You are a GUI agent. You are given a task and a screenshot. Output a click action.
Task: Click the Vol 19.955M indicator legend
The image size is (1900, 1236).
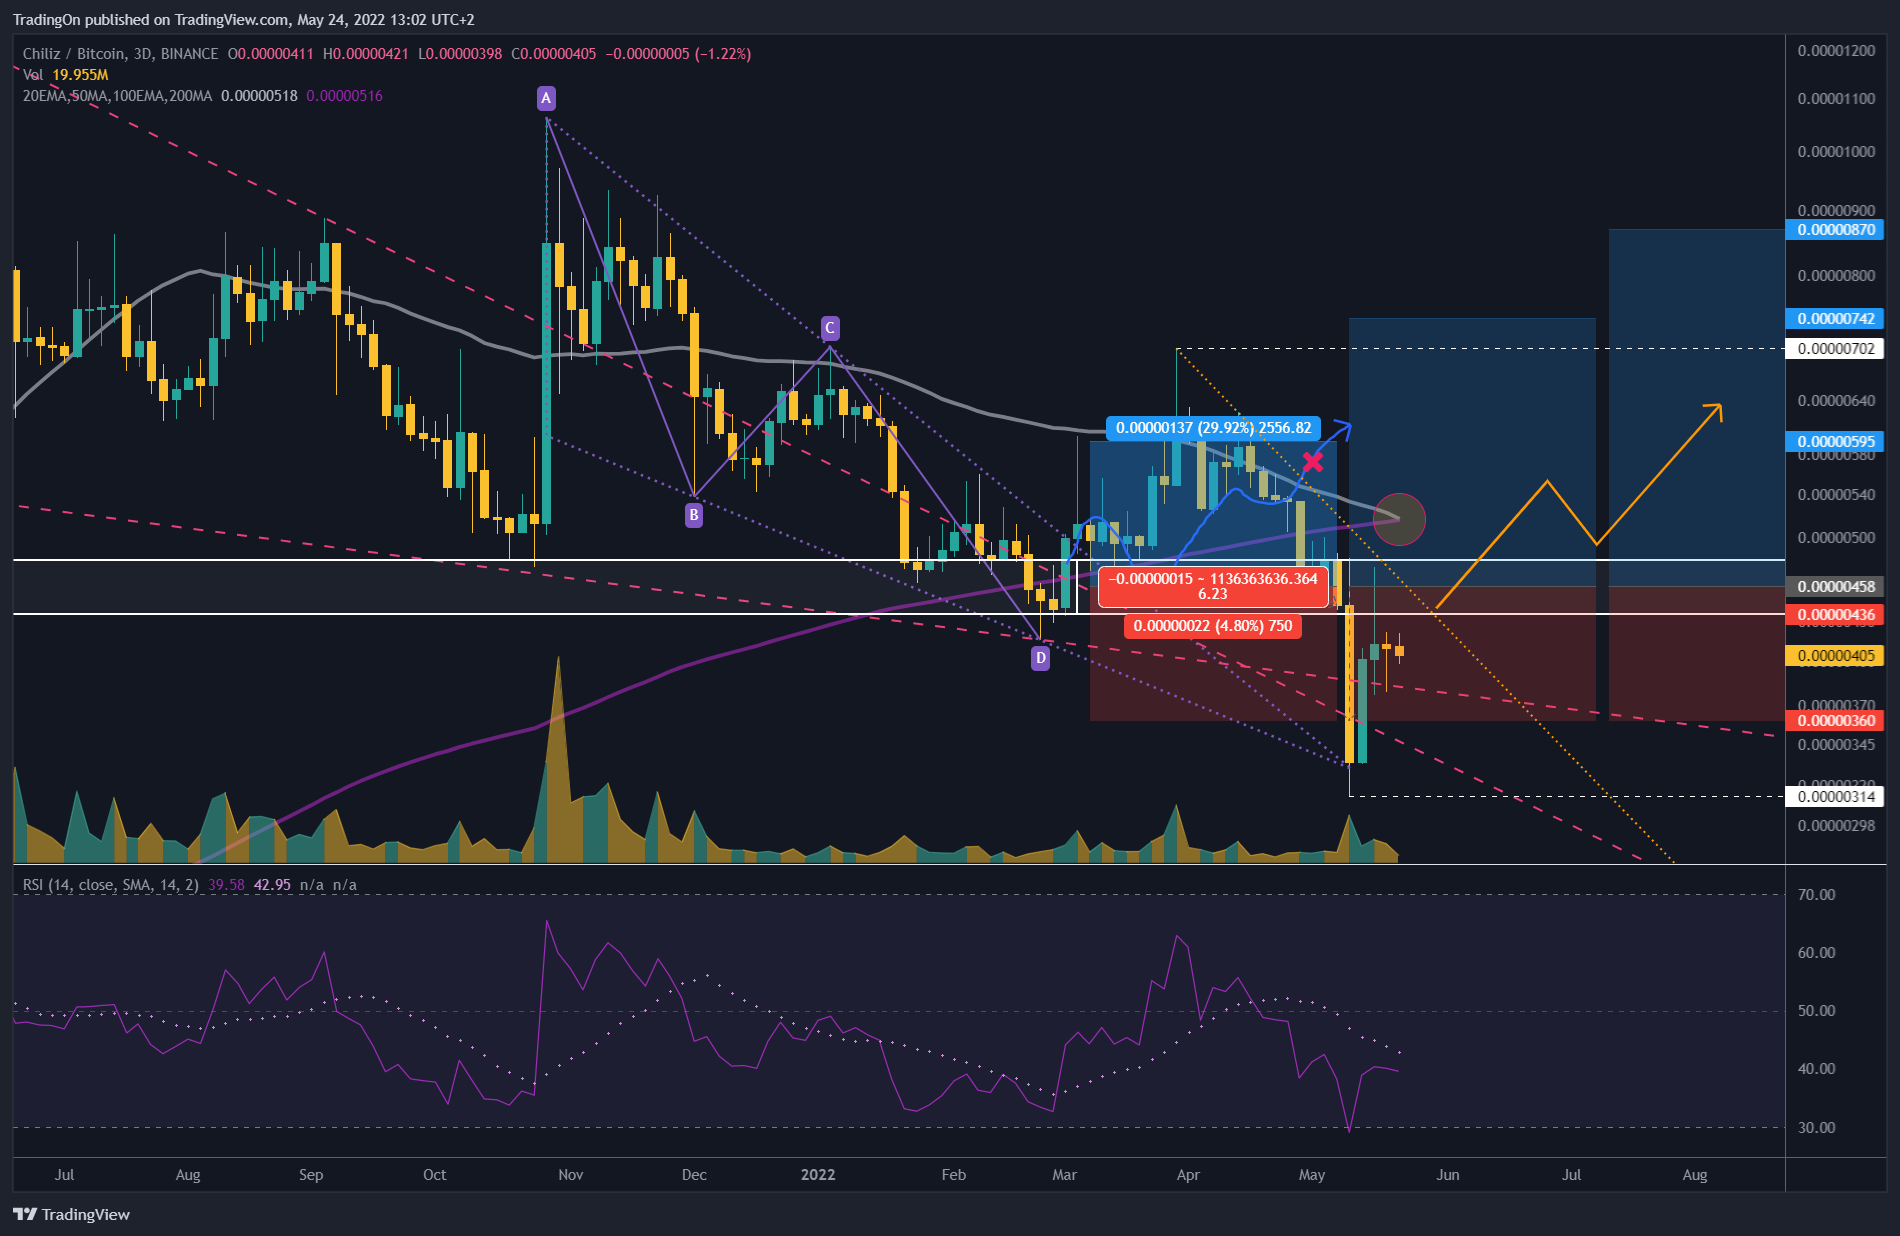coord(65,75)
